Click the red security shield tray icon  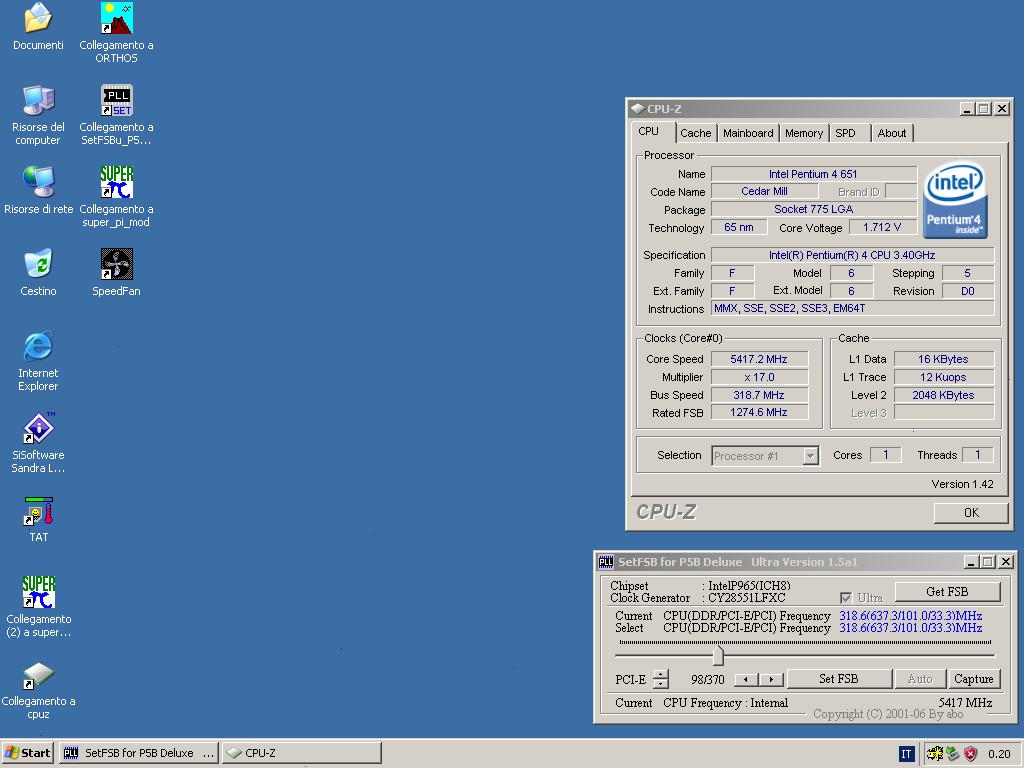tap(970, 754)
